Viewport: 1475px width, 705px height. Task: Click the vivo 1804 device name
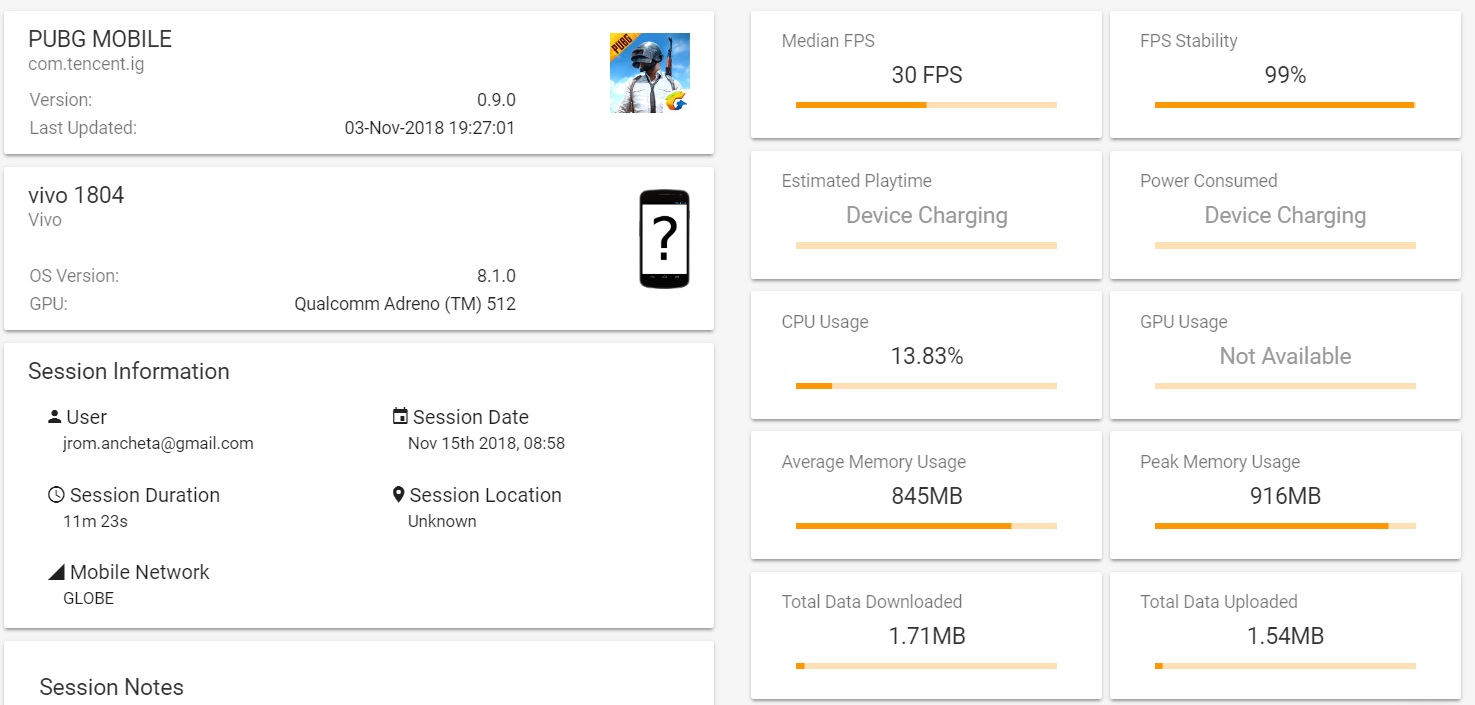click(76, 195)
